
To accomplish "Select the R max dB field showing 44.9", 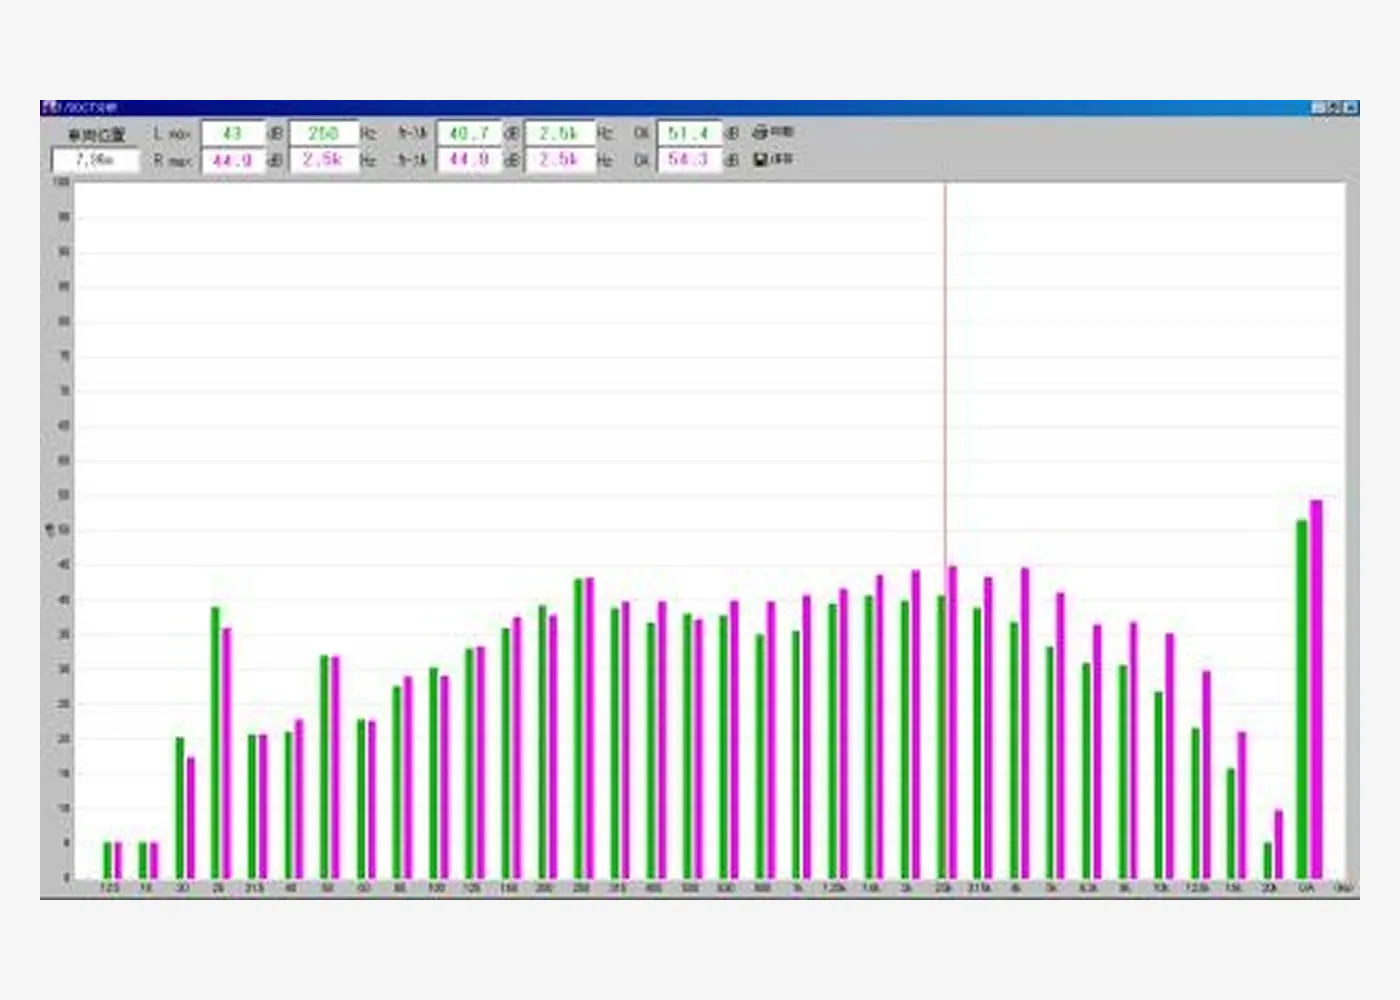I will coord(233,160).
